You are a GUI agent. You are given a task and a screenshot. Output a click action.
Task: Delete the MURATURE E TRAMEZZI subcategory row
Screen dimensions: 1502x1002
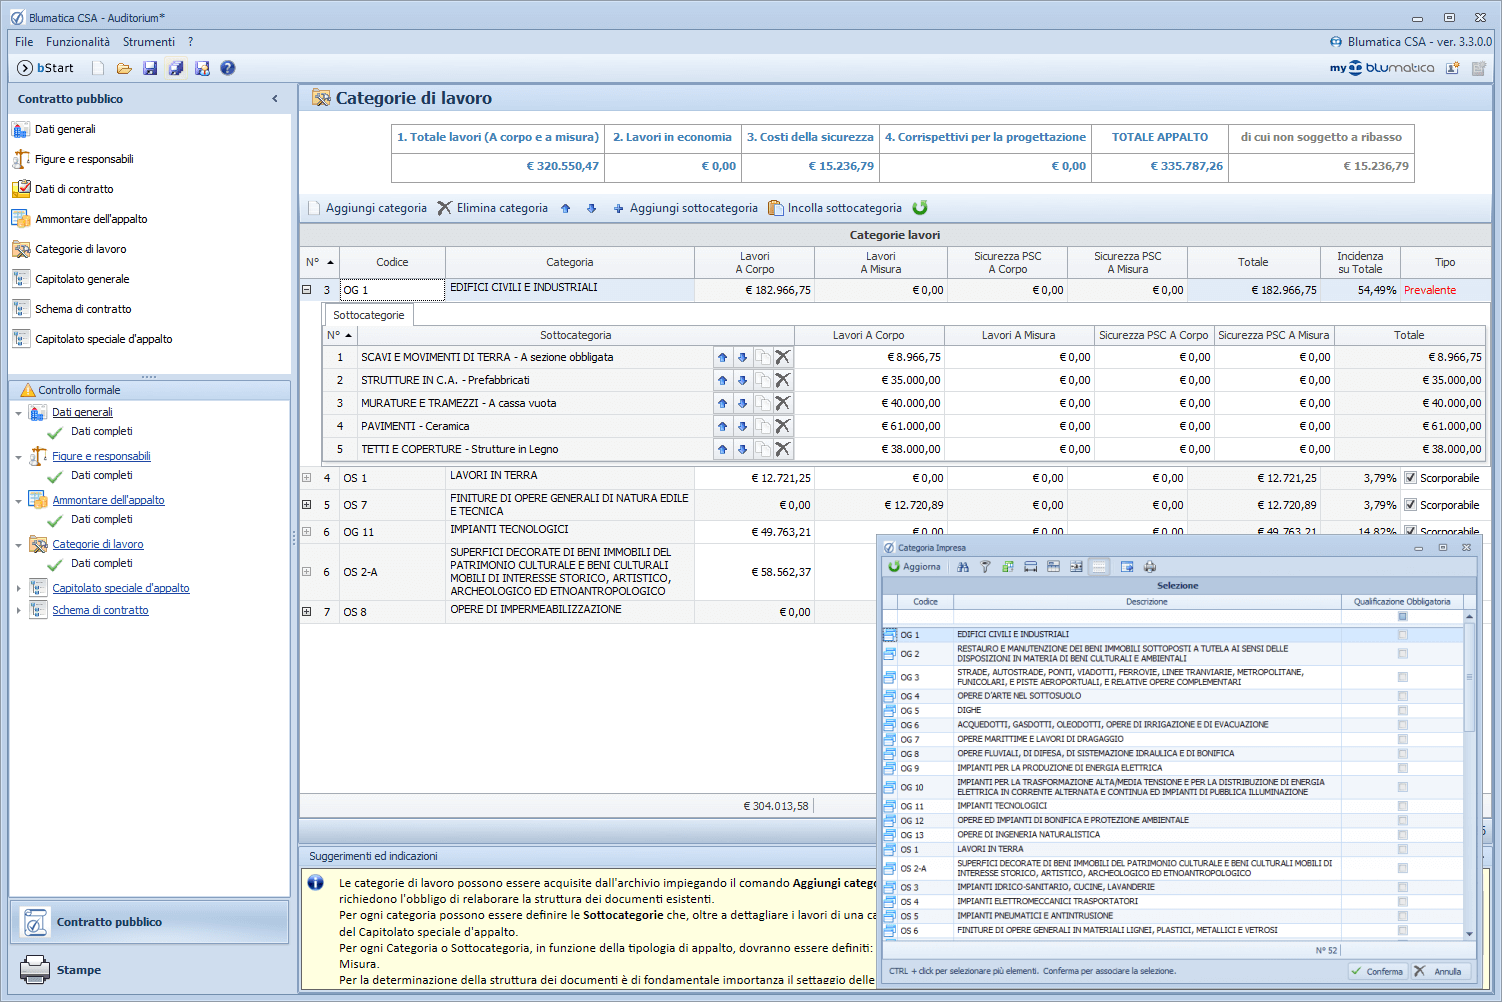click(x=783, y=403)
